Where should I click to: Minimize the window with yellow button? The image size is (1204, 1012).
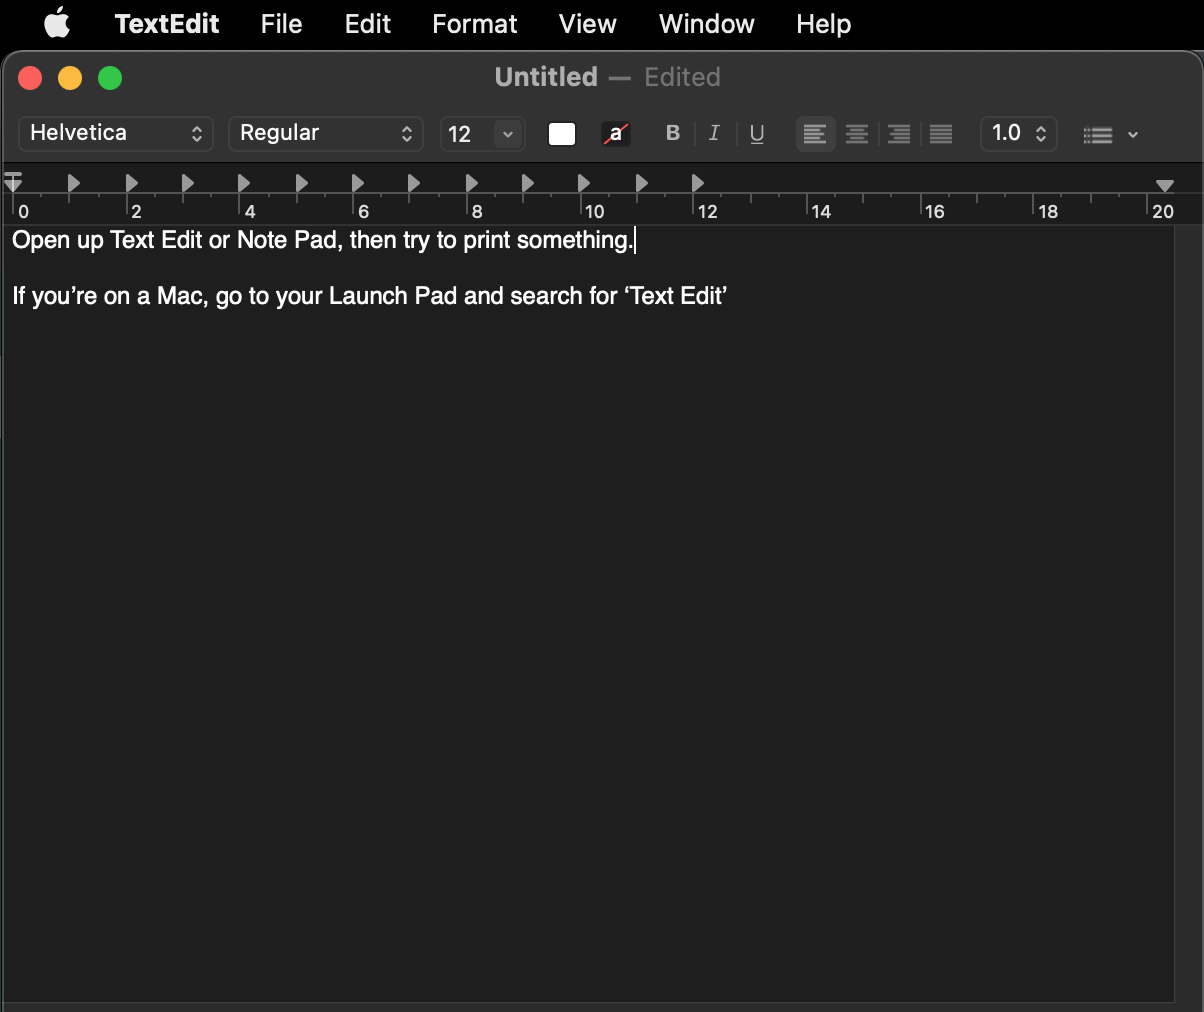tap(70, 78)
